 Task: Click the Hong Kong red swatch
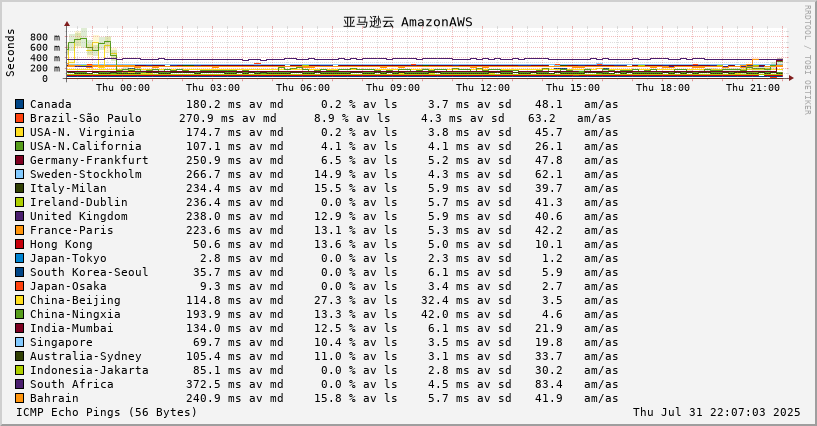point(19,244)
